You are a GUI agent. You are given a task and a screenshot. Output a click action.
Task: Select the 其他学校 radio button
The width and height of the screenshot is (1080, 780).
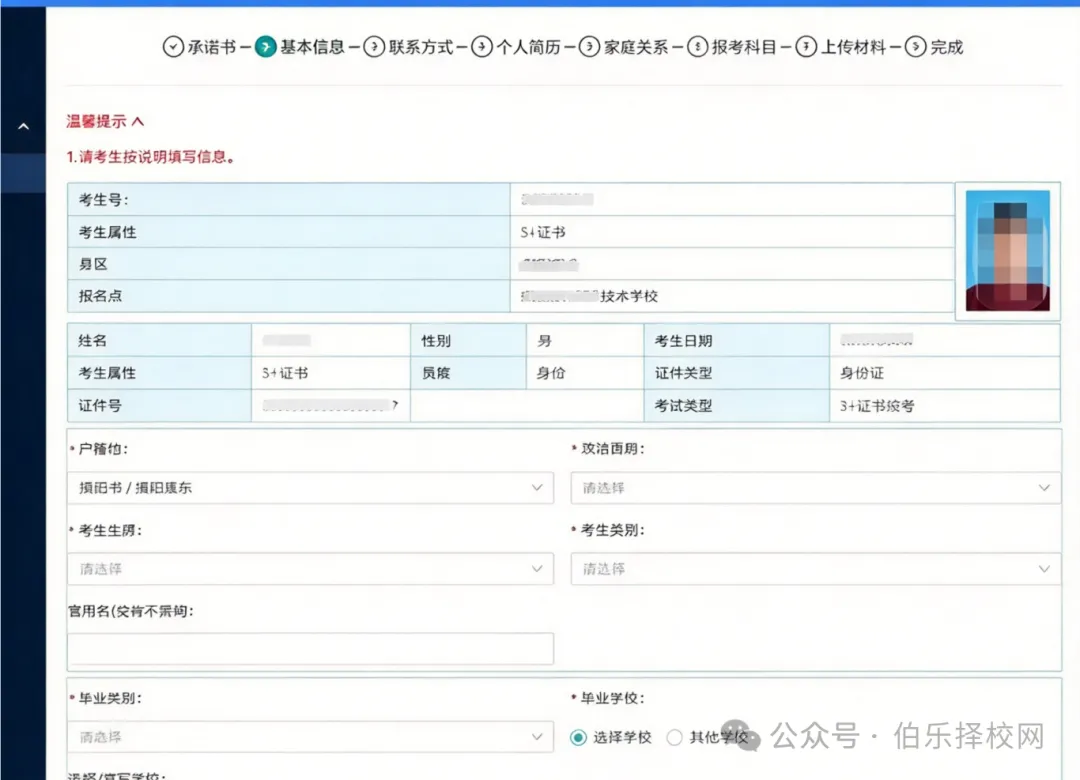click(674, 737)
